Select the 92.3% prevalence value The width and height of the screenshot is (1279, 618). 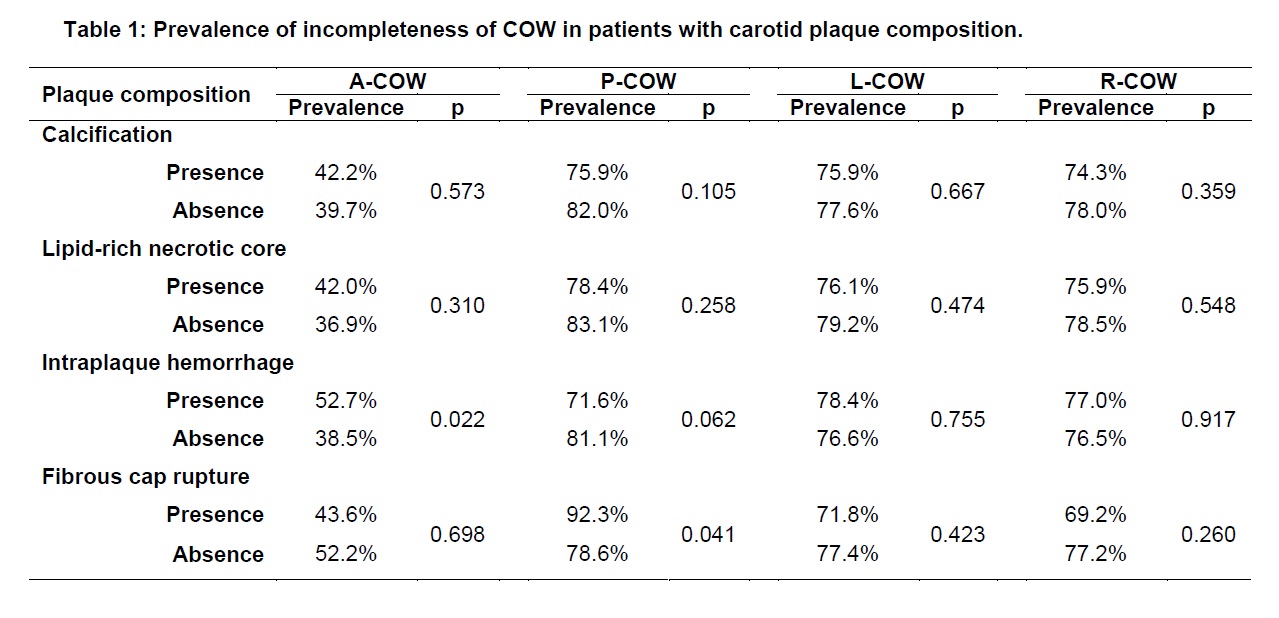(x=597, y=515)
